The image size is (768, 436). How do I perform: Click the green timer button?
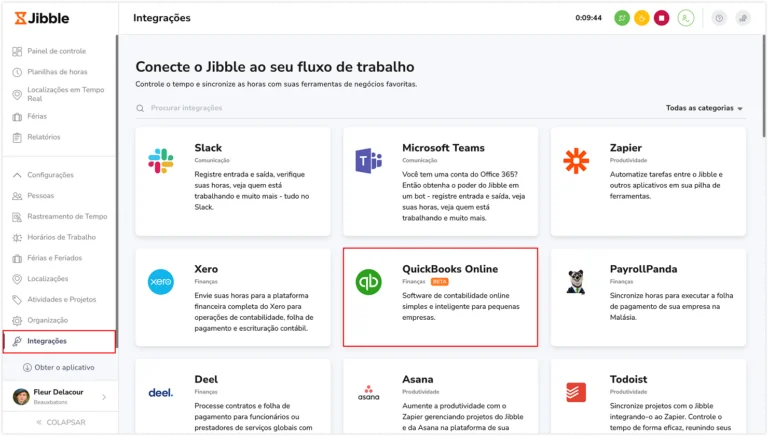pos(622,18)
